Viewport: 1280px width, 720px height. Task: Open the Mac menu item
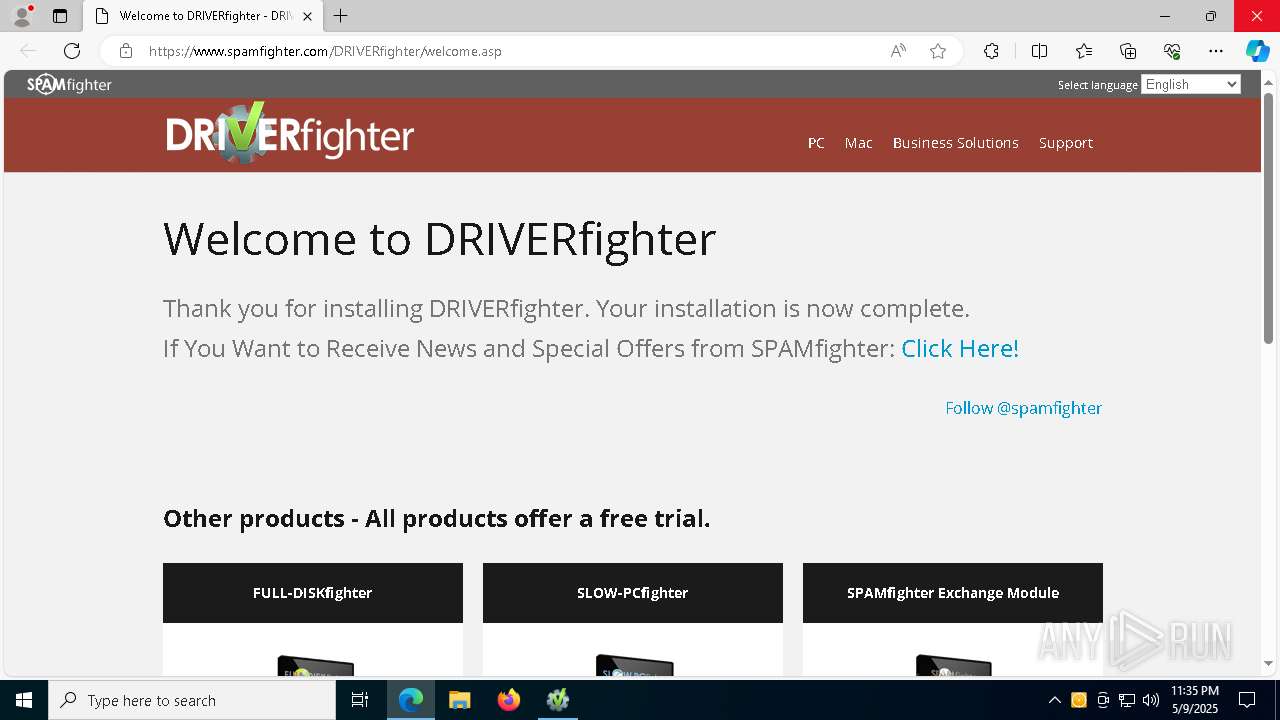(858, 143)
